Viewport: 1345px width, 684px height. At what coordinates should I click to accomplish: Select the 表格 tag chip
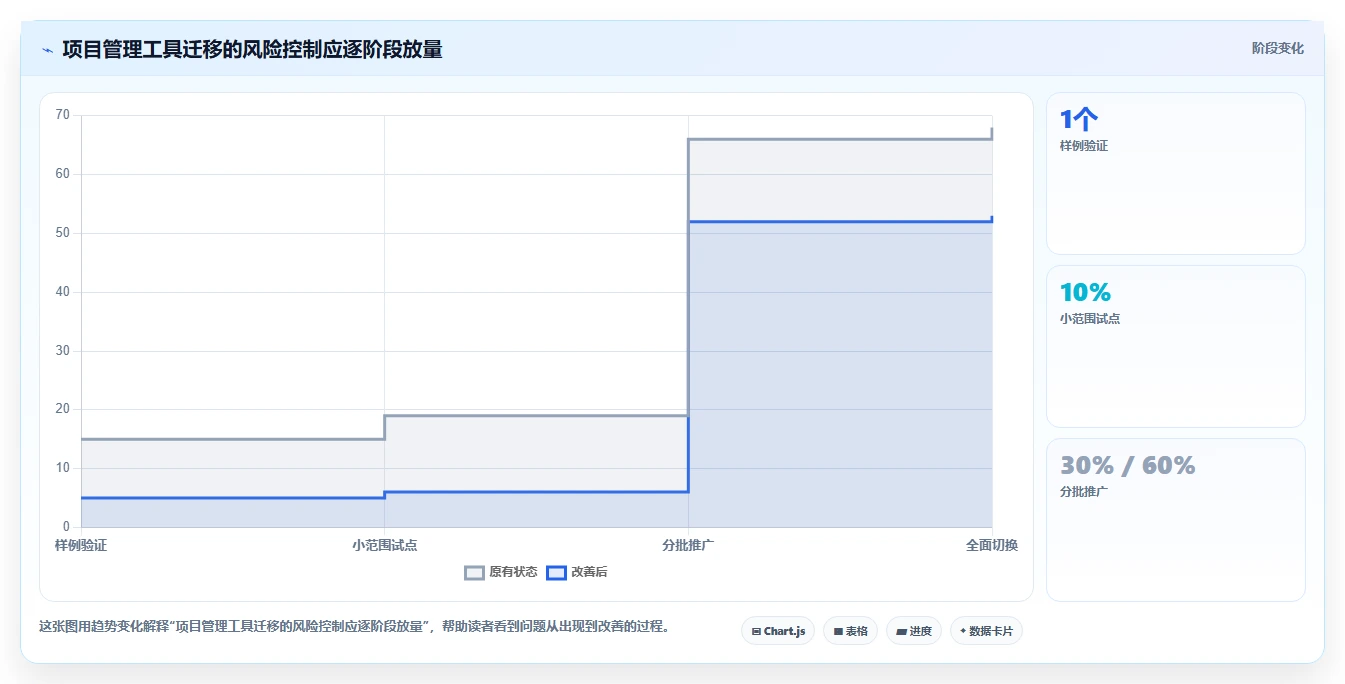click(x=851, y=631)
